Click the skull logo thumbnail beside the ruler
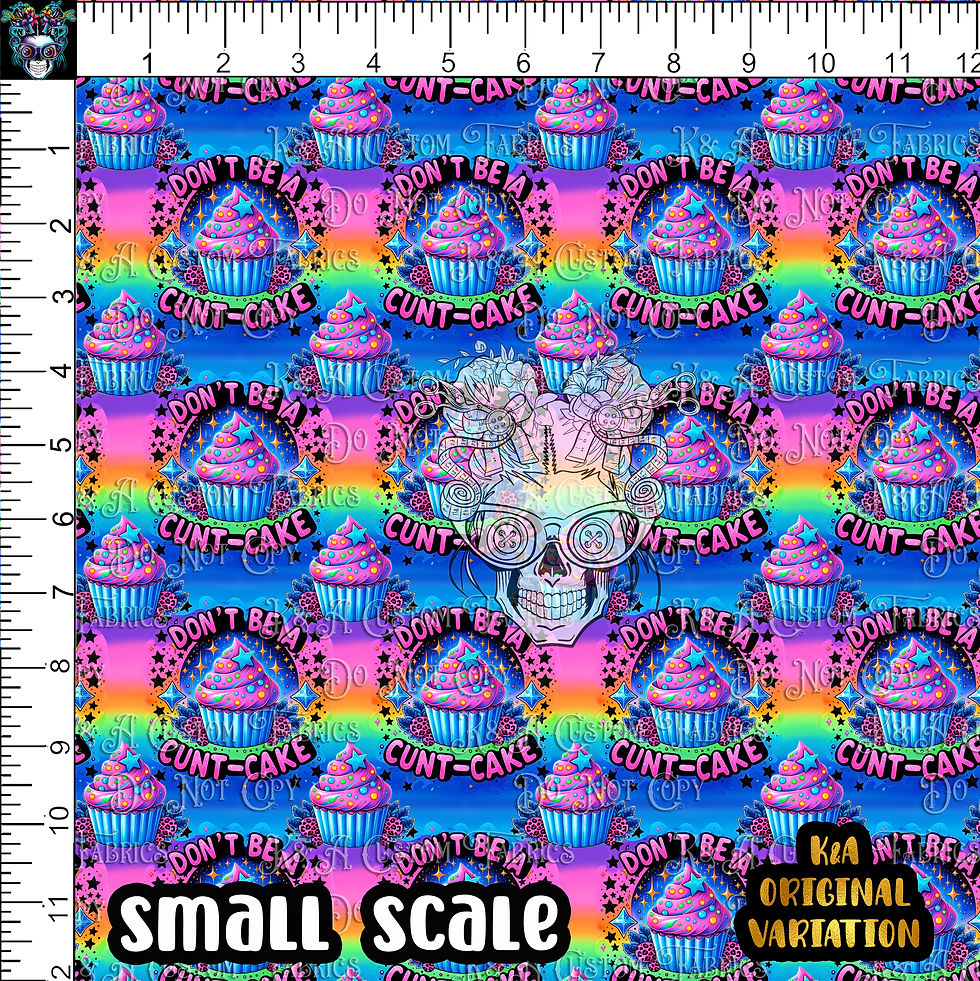Image resolution: width=980 pixels, height=981 pixels. pyautogui.click(x=38, y=39)
